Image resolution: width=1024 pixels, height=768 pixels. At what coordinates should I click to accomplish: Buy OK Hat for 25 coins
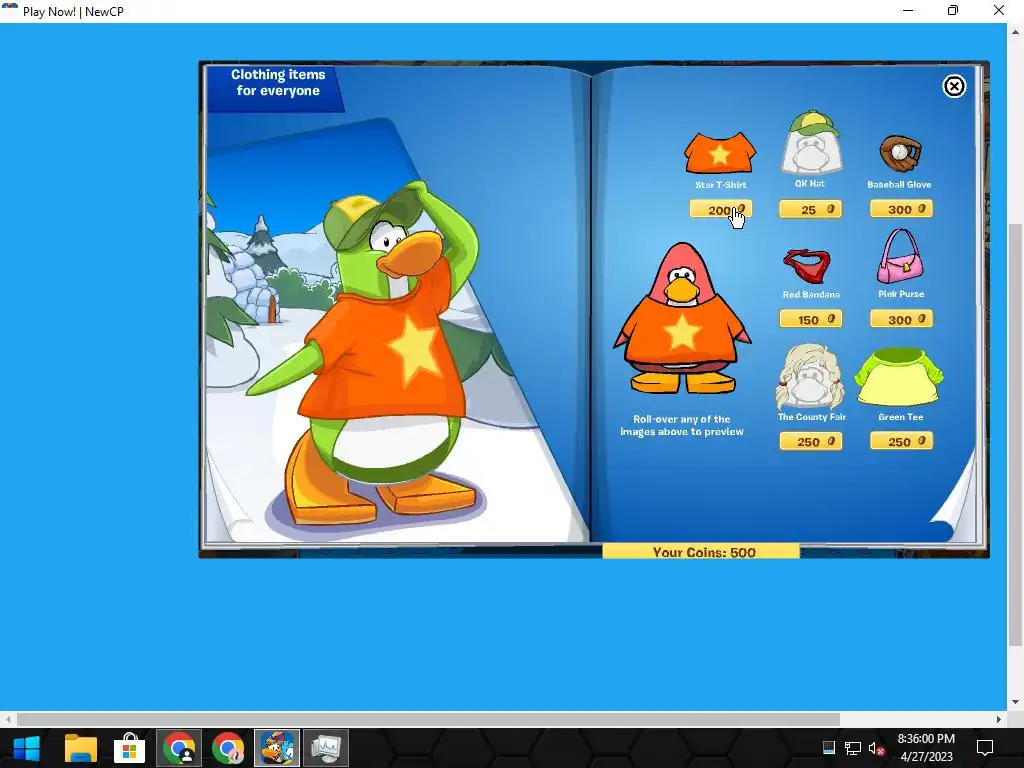pyautogui.click(x=810, y=209)
